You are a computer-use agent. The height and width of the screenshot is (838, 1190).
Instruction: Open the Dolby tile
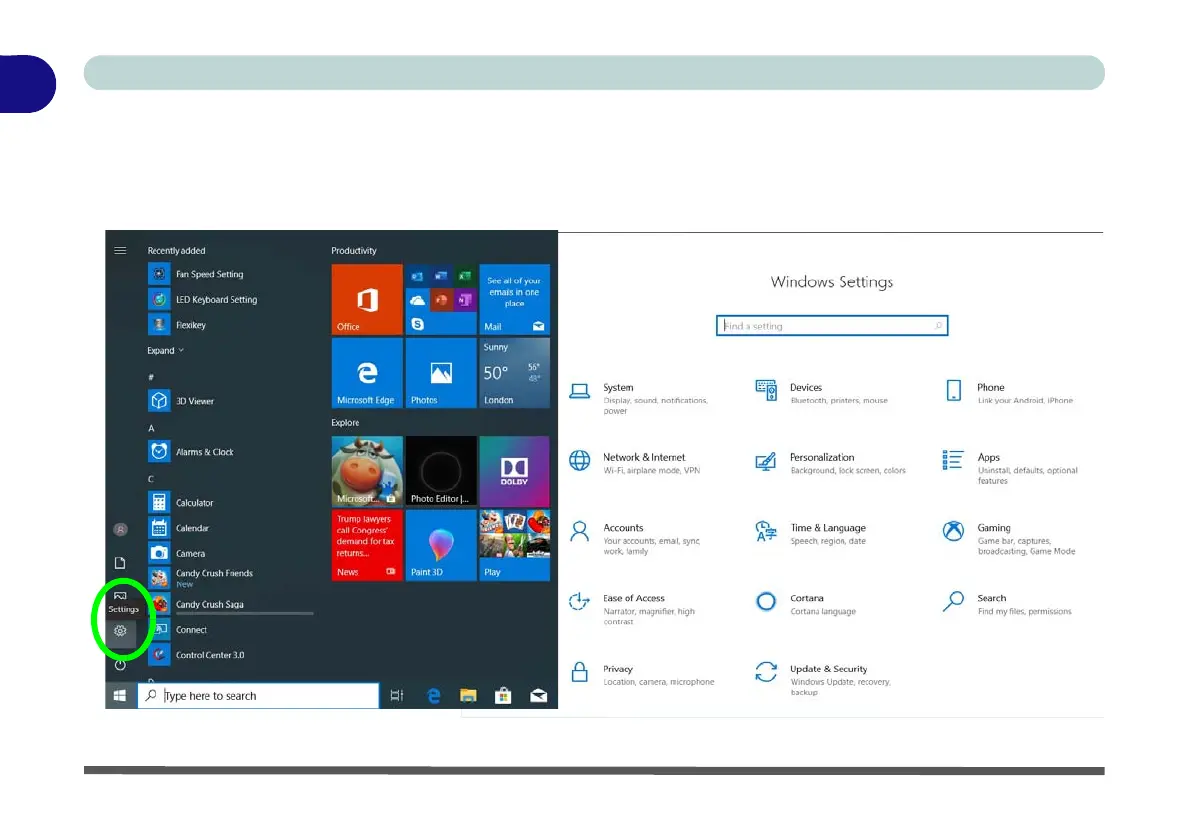click(515, 471)
